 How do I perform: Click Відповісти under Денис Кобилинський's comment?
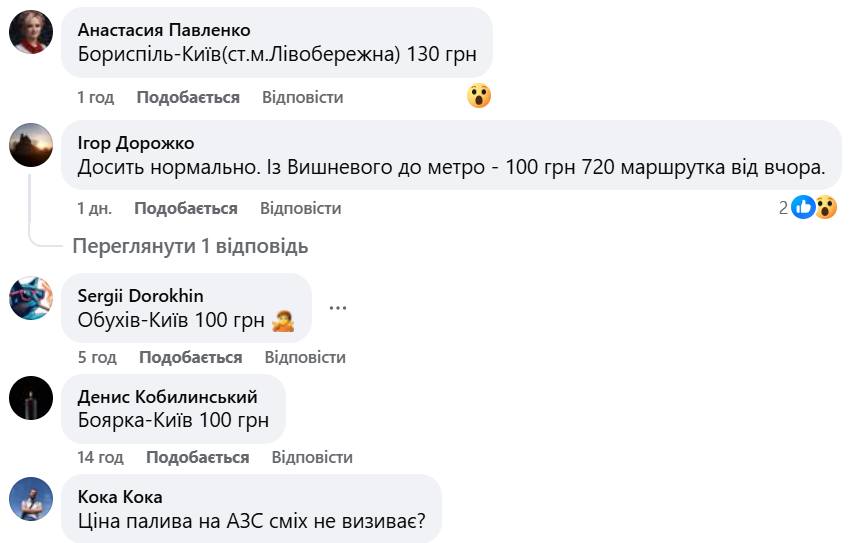pyautogui.click(x=312, y=457)
